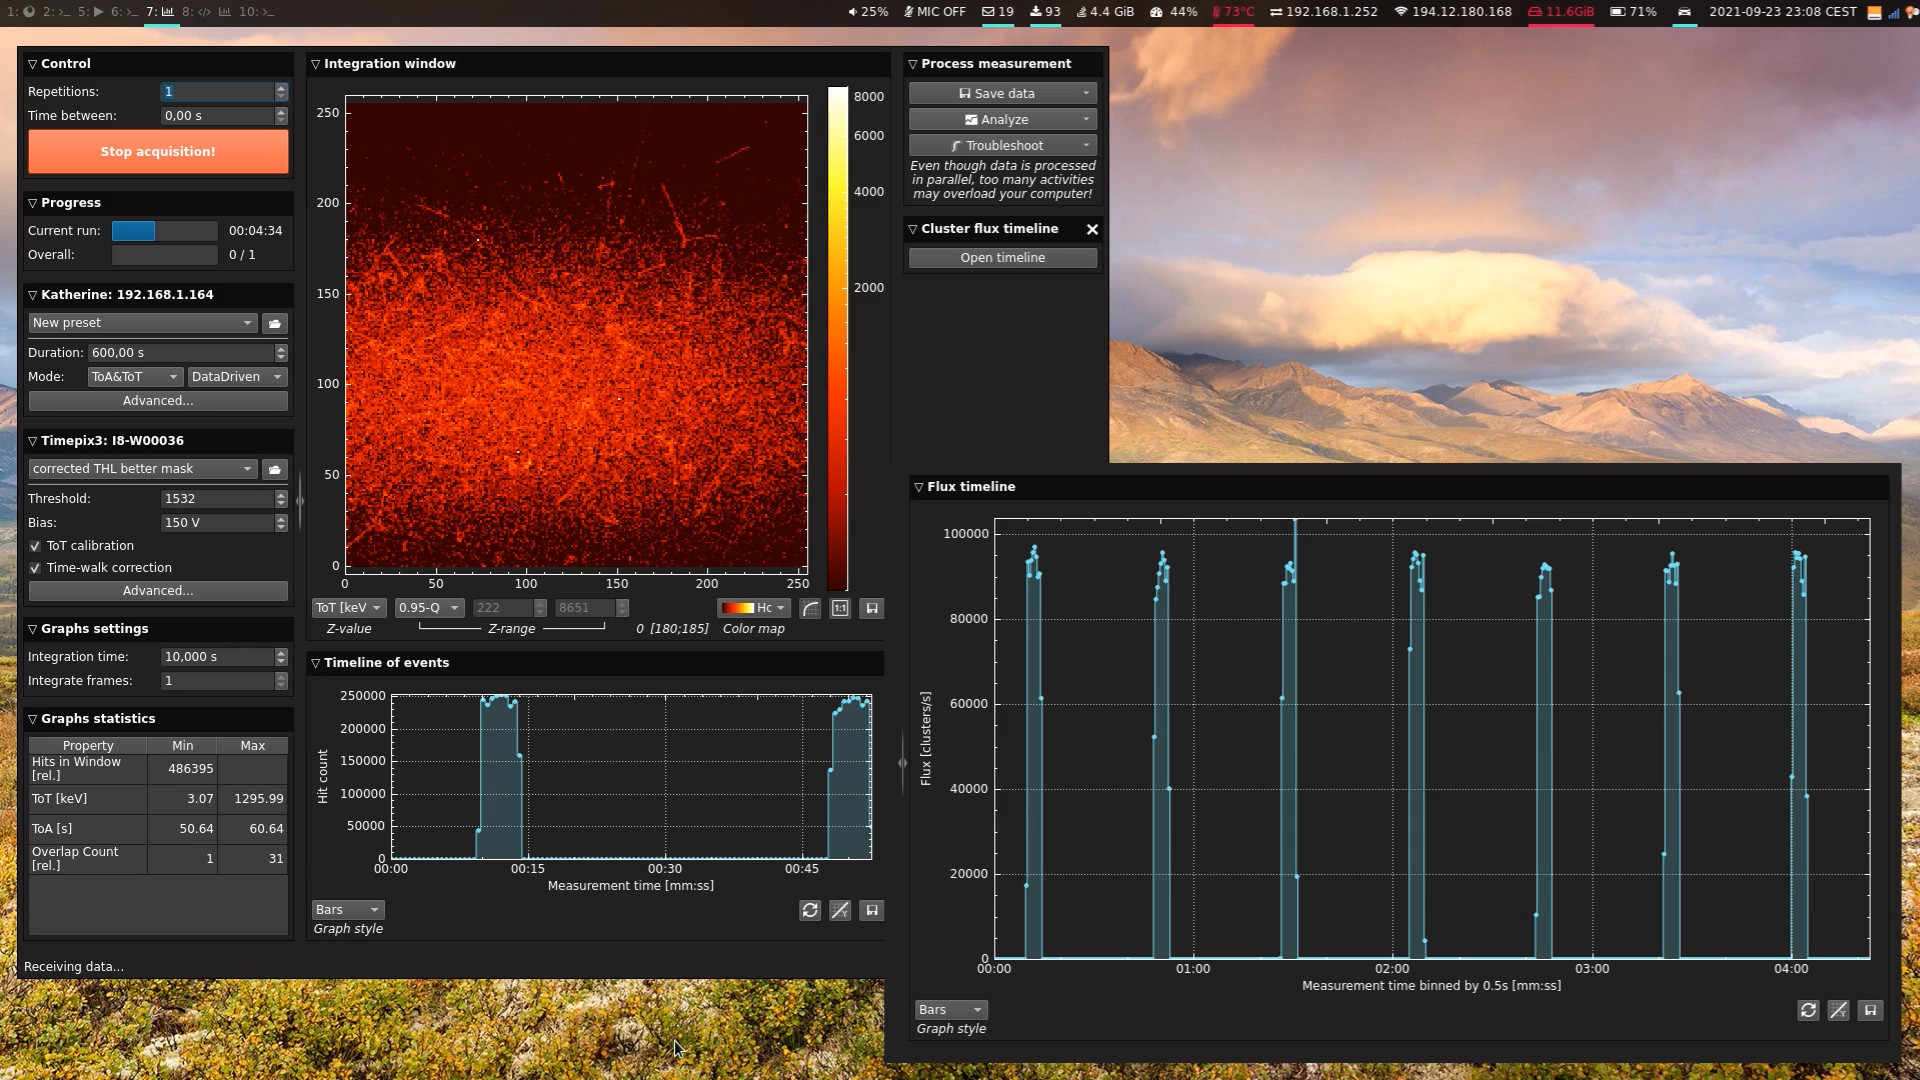
Task: Click the Integration window color scale bar
Action: (837, 339)
